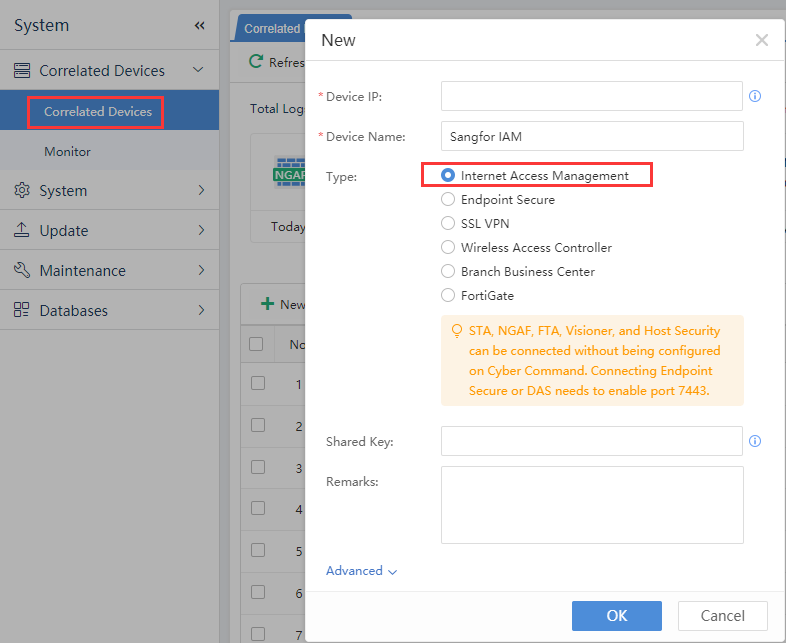The height and width of the screenshot is (643, 786).
Task: Click the Cancel button
Action: click(x=722, y=616)
